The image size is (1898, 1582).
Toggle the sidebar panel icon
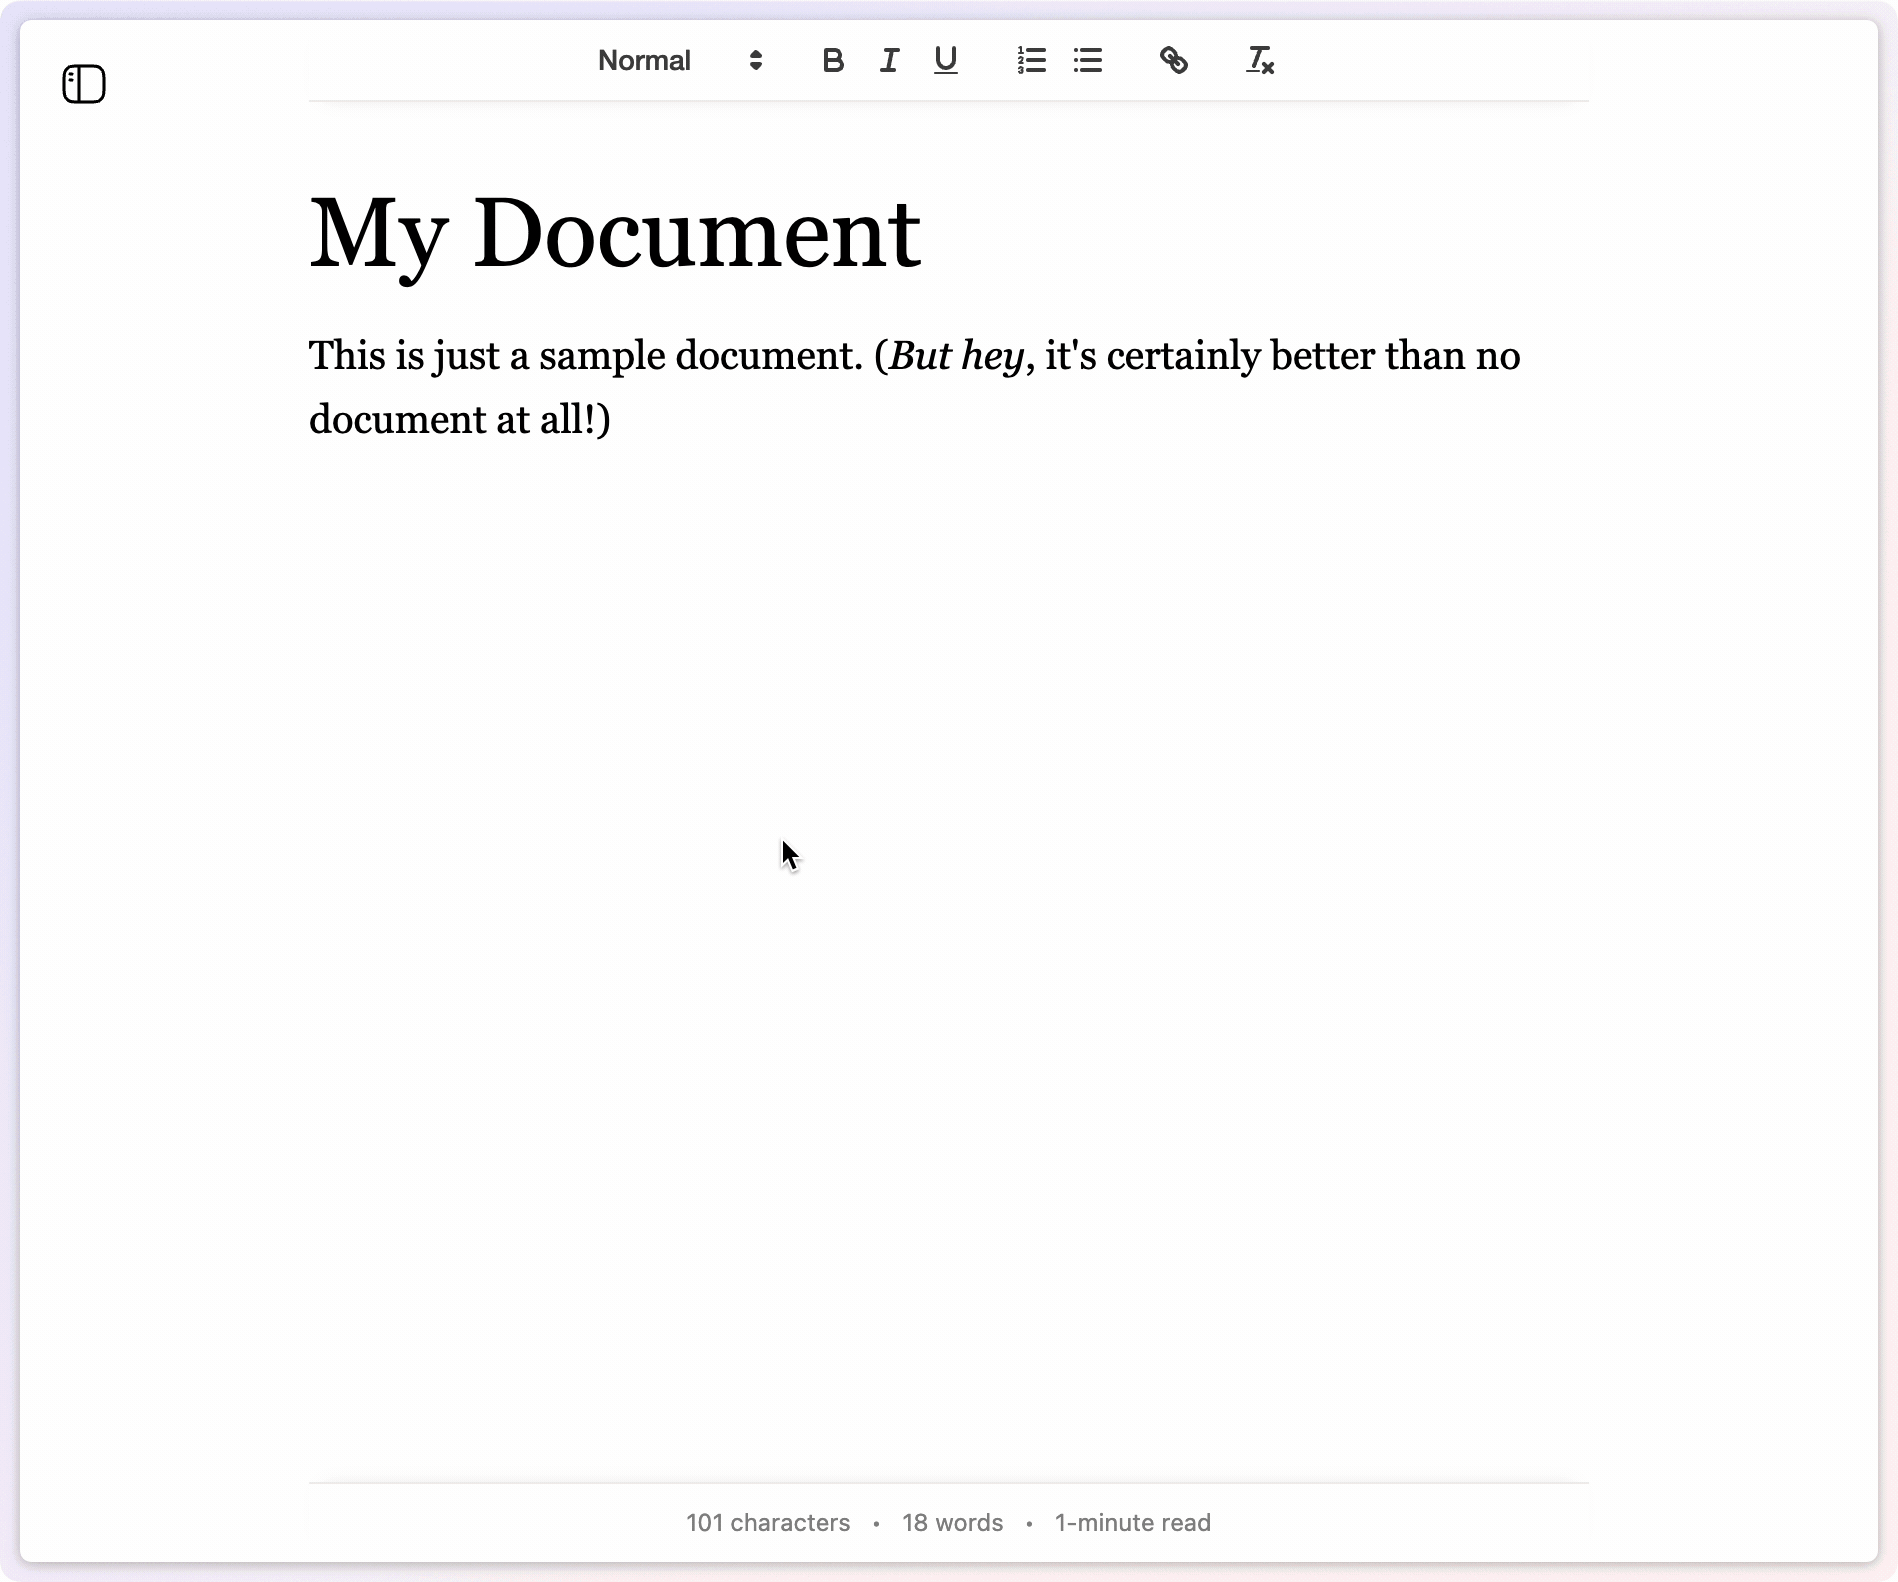tap(85, 83)
